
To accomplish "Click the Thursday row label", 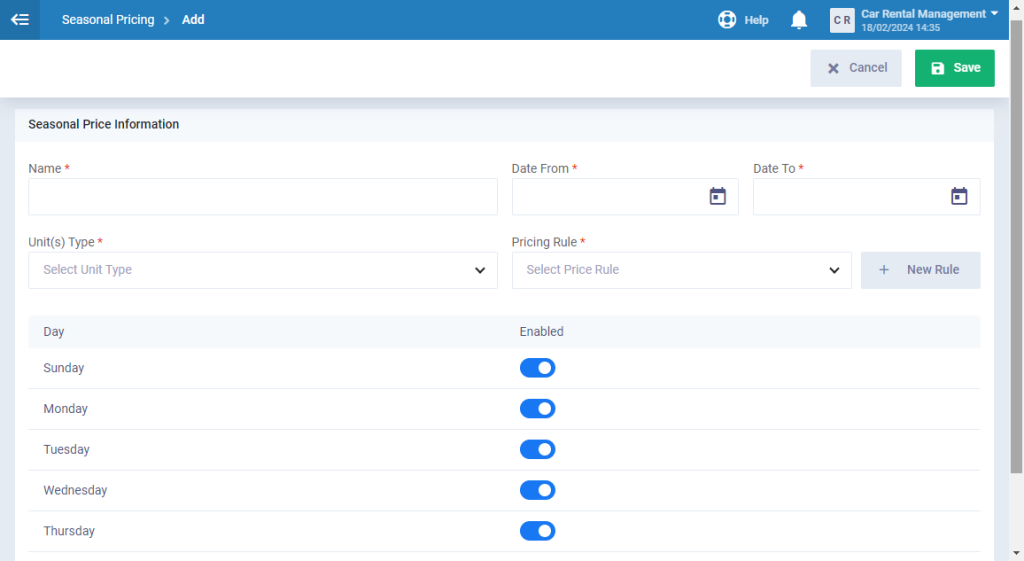I will tap(69, 531).
